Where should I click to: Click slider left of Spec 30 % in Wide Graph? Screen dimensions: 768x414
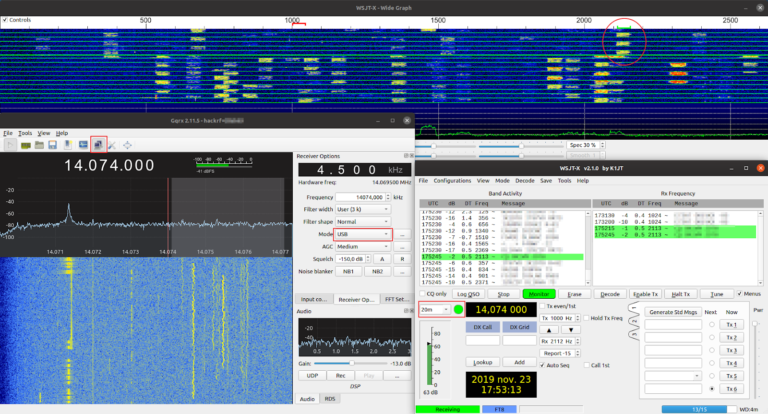[521, 146]
